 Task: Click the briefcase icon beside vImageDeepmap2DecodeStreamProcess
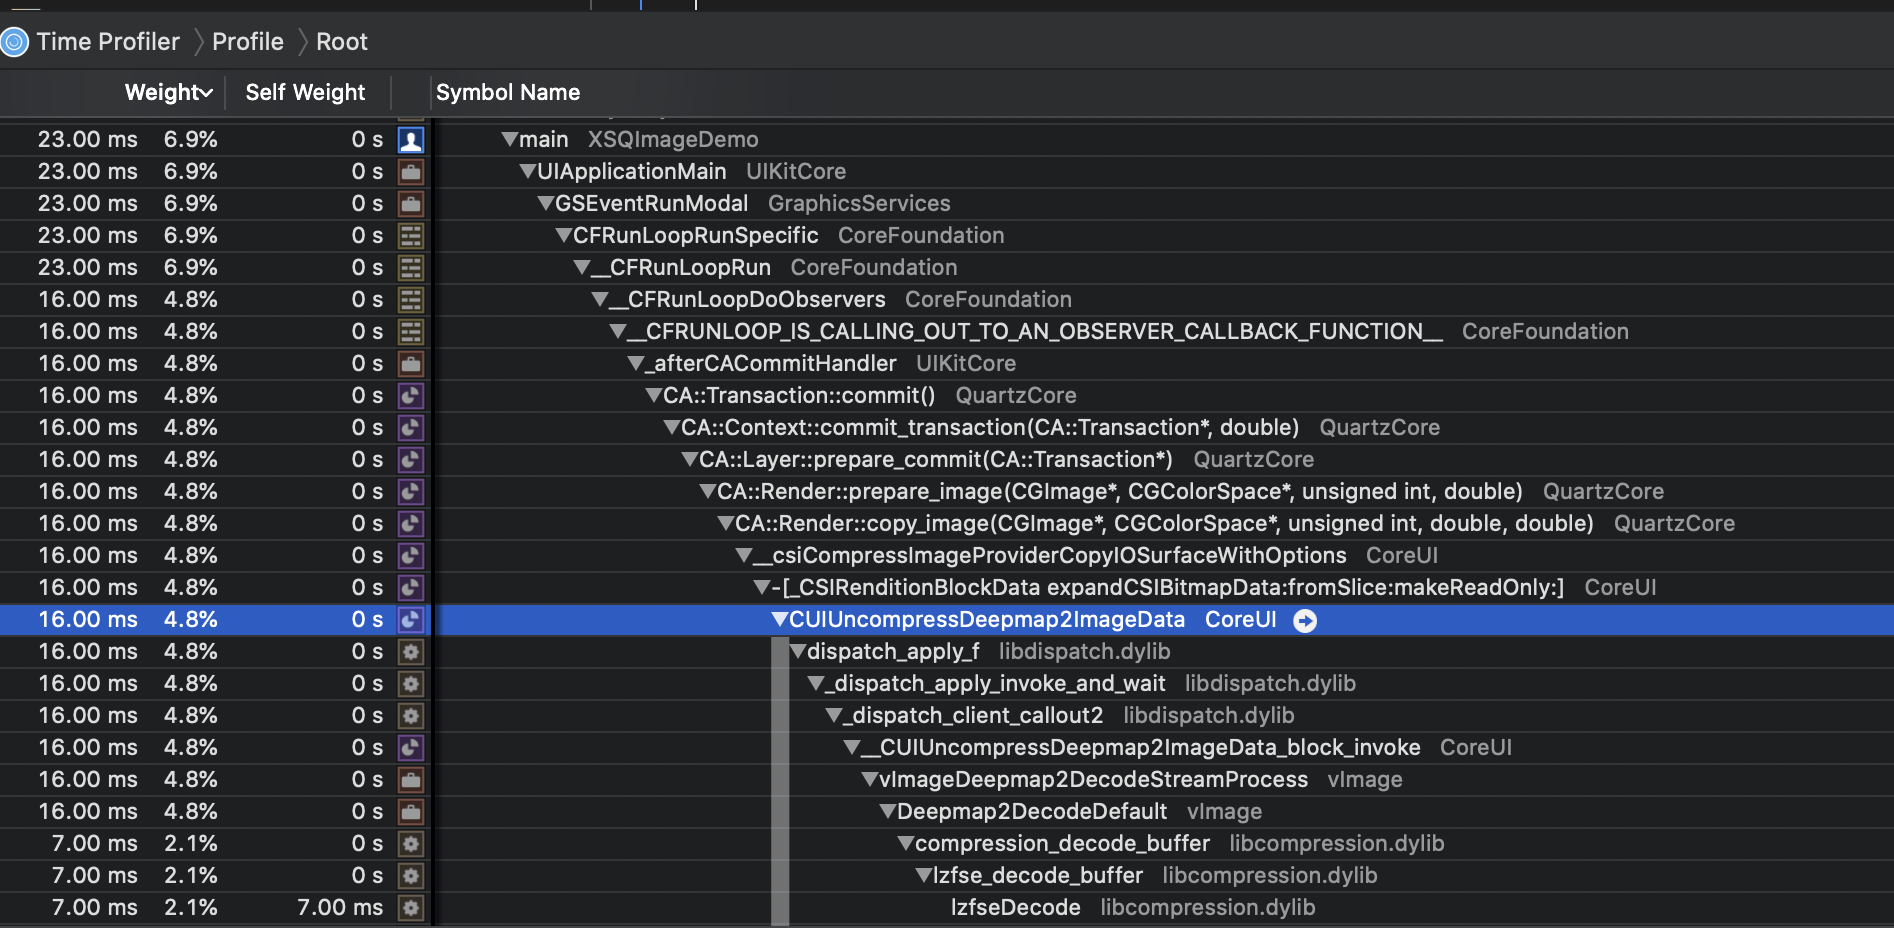pyautogui.click(x=411, y=780)
